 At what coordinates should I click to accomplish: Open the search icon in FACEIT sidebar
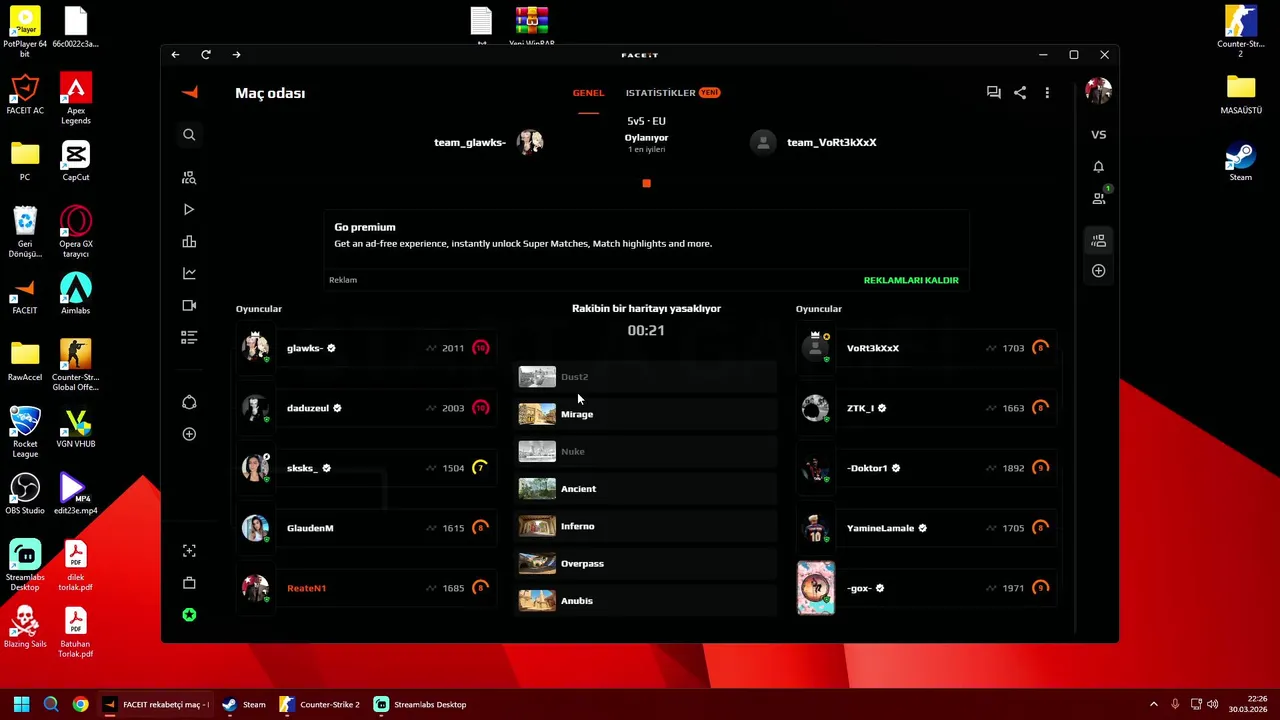[x=189, y=134]
